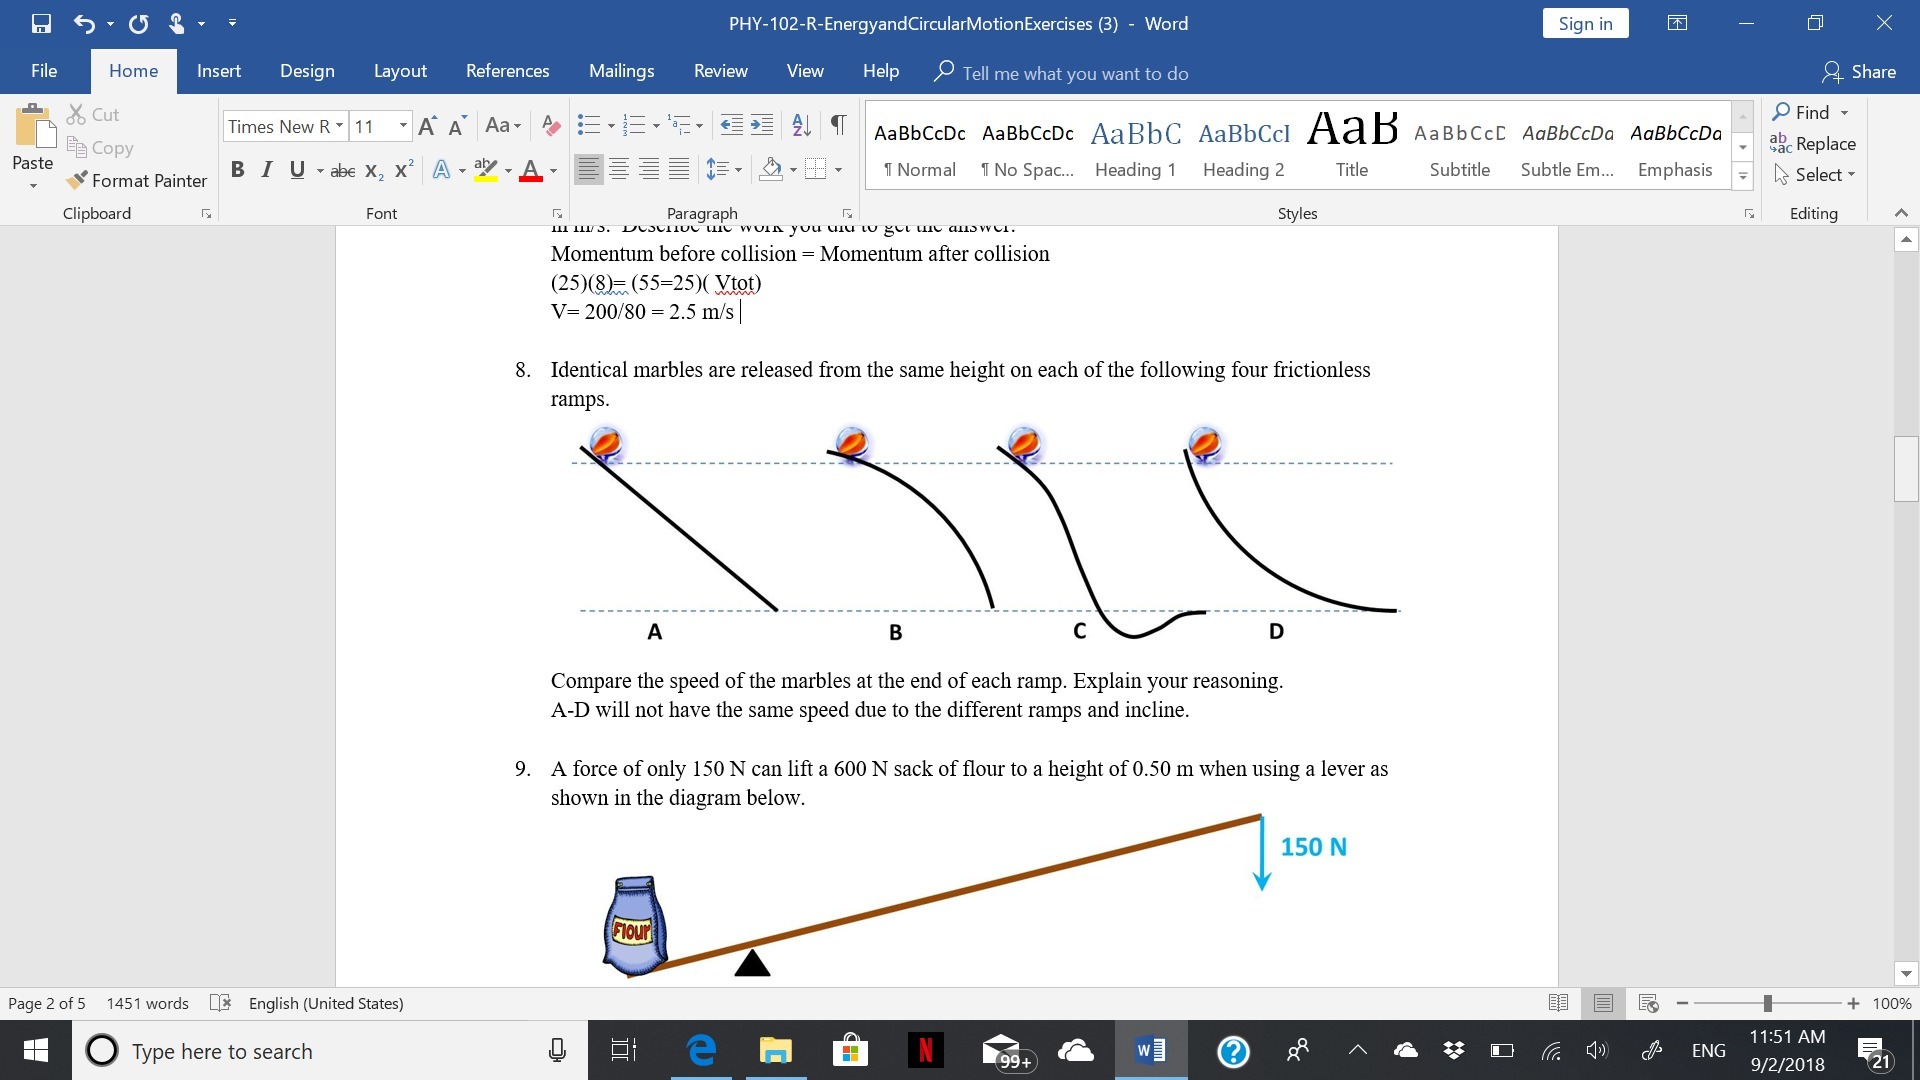Open the font size dropdown
1920x1080 pixels.
click(403, 126)
